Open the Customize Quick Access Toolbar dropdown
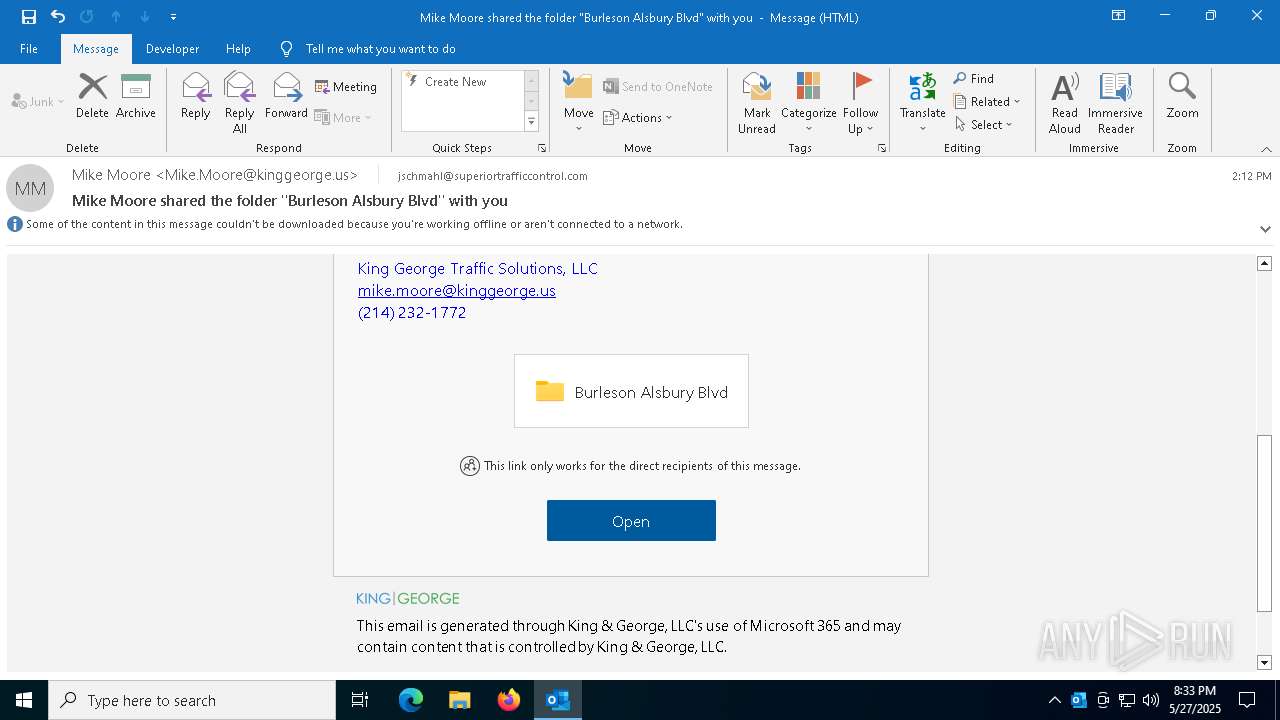 (174, 17)
